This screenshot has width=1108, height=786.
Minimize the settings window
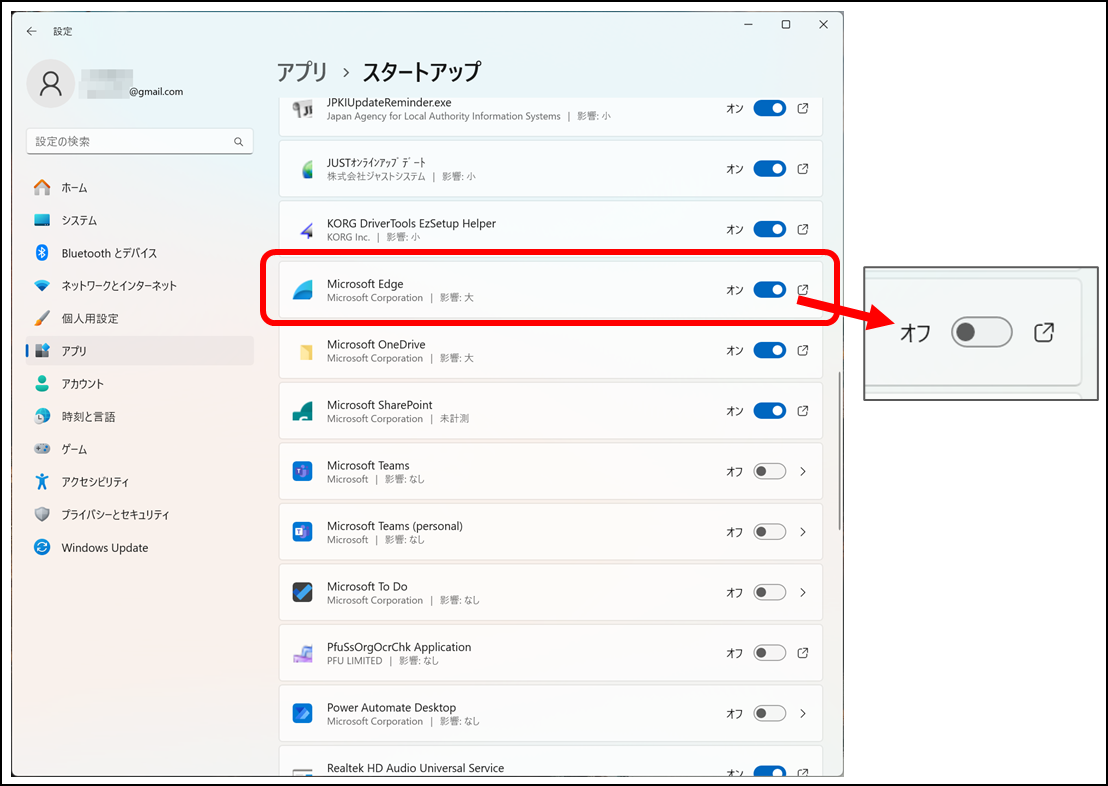(748, 25)
